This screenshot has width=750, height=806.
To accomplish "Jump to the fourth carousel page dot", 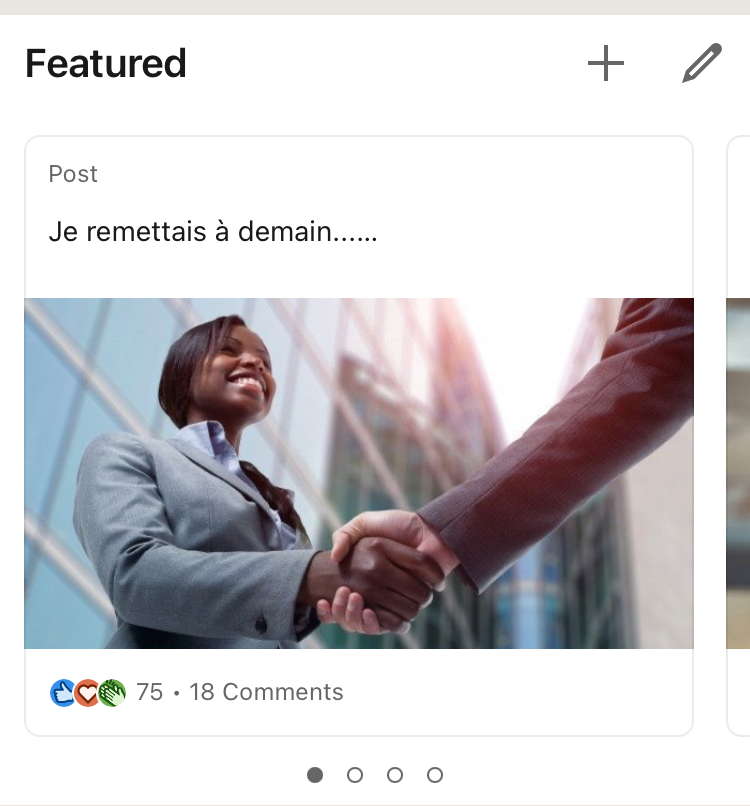I will 435,775.
